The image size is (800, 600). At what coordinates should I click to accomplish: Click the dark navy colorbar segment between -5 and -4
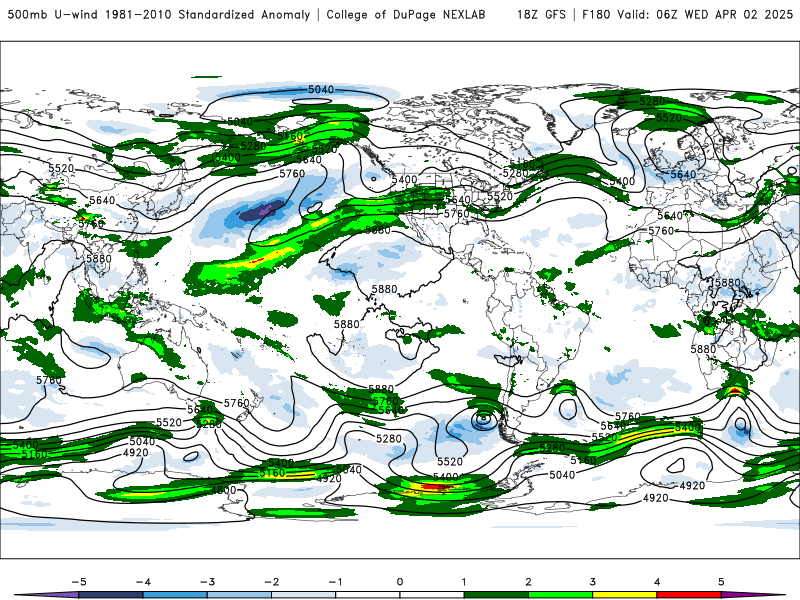point(111,595)
